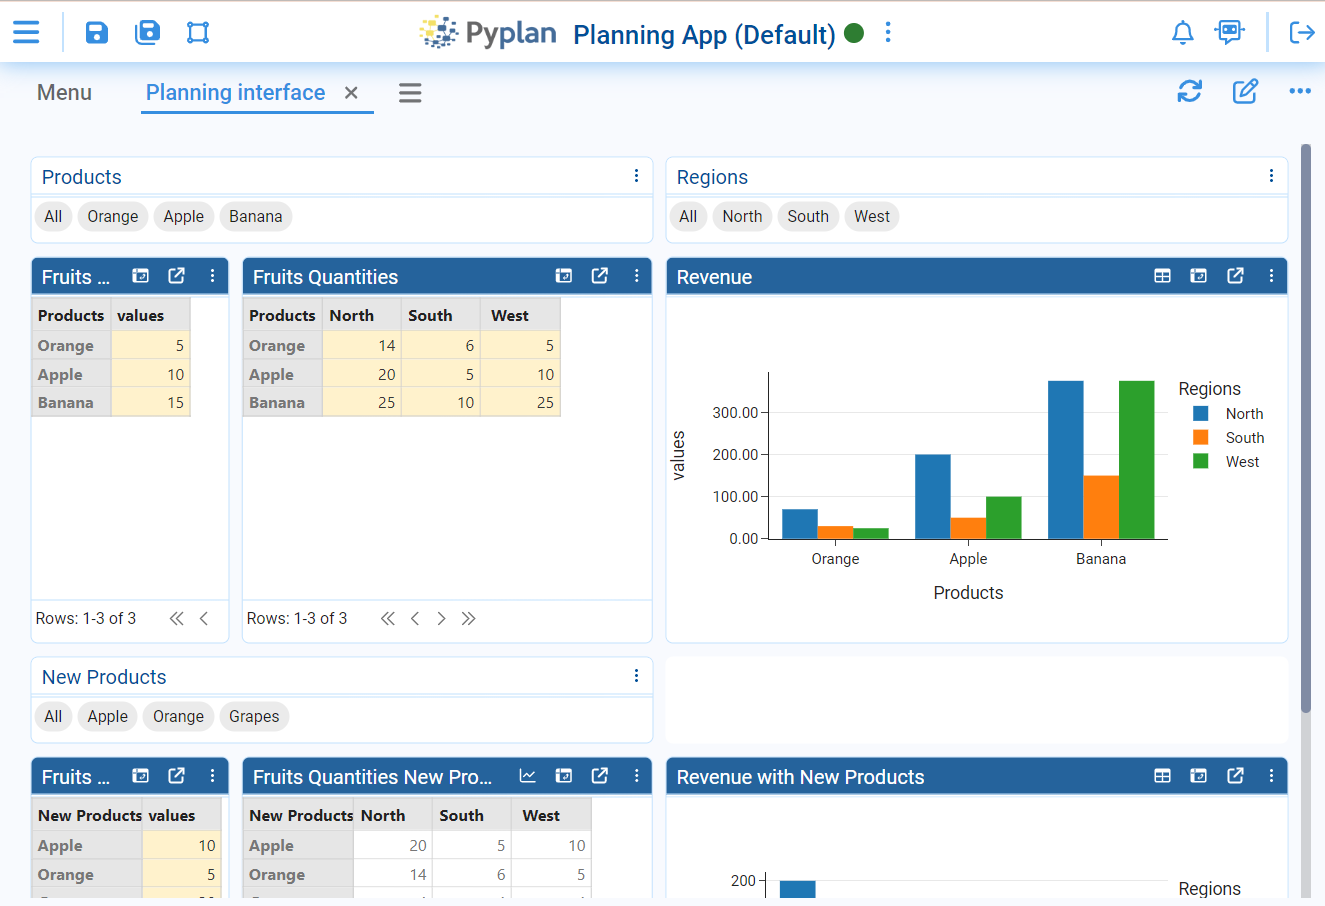Open the Regions panel three-dot menu
Image resolution: width=1325 pixels, height=906 pixels.
click(x=1271, y=175)
